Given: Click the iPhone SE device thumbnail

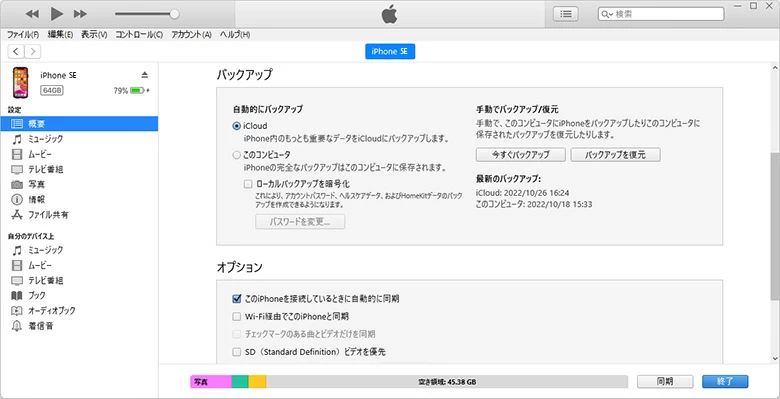Looking at the screenshot, I should click(21, 83).
